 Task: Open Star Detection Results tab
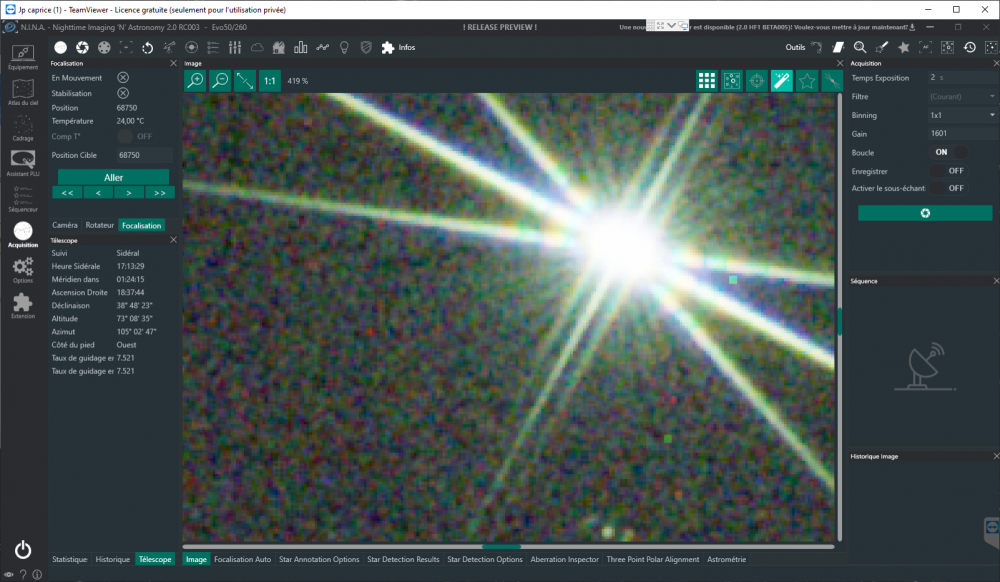(x=403, y=559)
